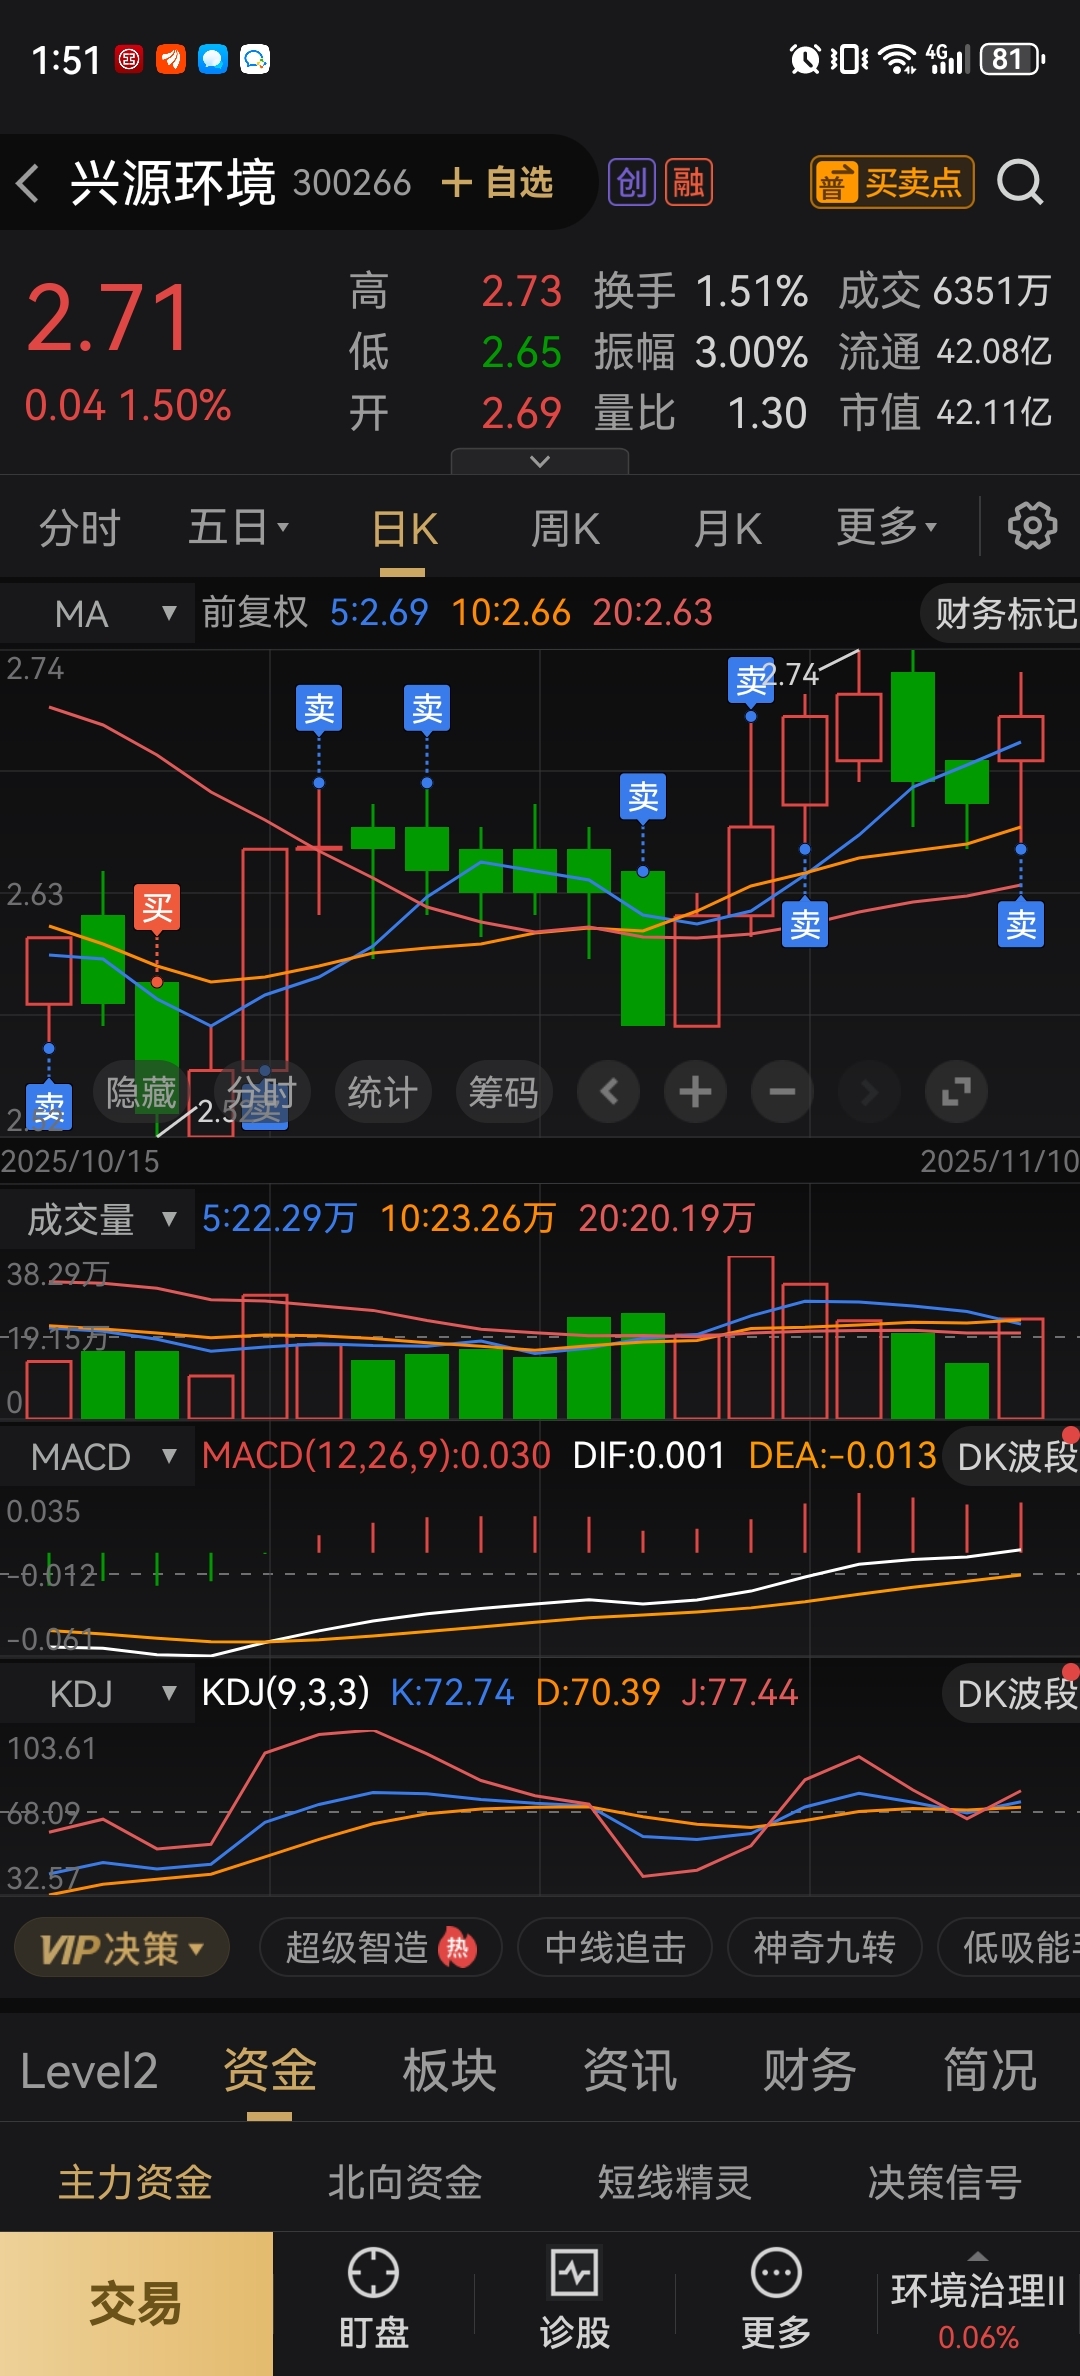Select the 低吸能手 indicator chip
Image resolution: width=1080 pixels, height=2376 pixels.
(x=1010, y=1948)
